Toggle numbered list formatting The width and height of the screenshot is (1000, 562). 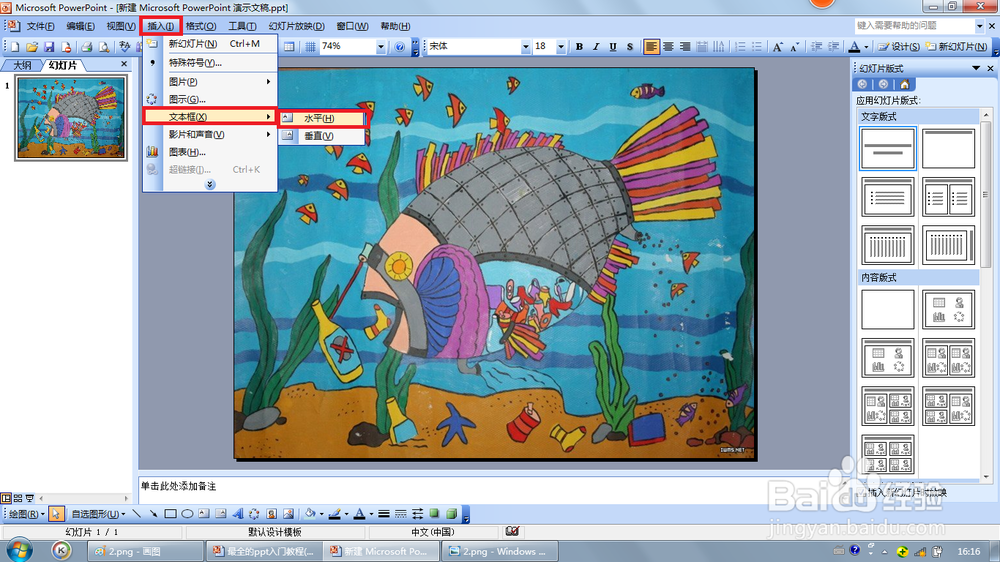coord(740,47)
